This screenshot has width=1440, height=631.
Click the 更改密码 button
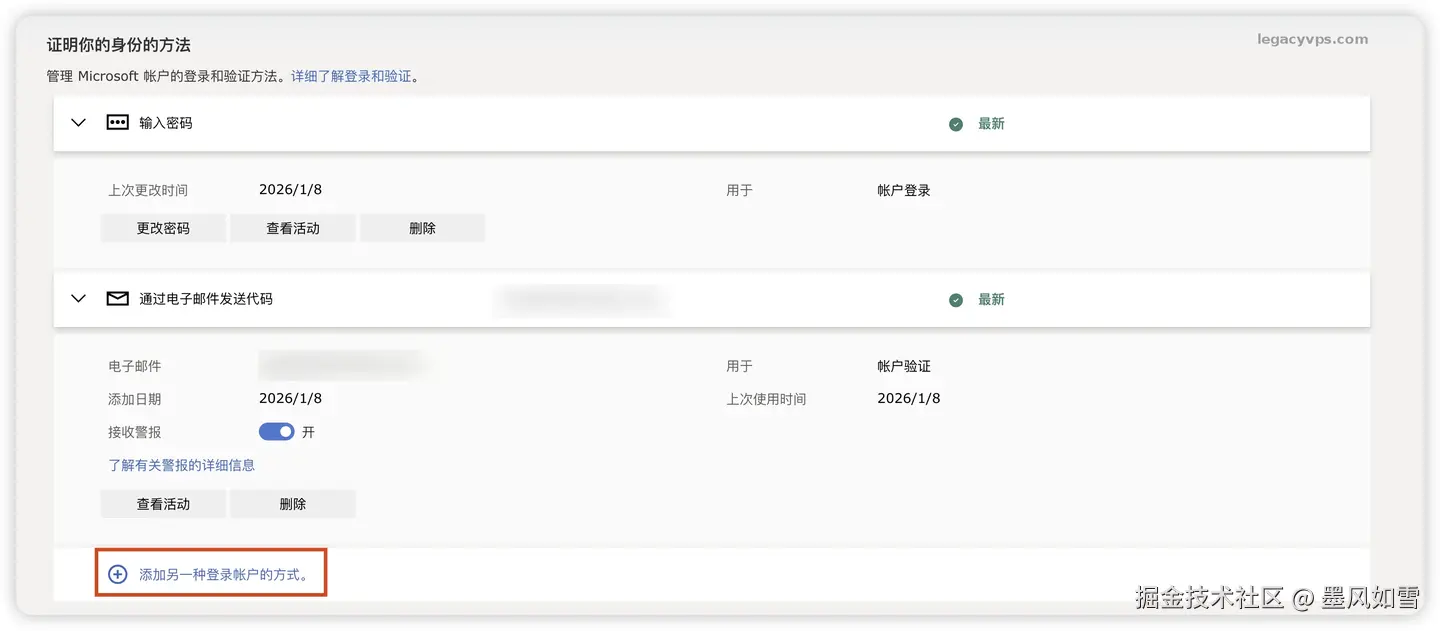point(163,228)
